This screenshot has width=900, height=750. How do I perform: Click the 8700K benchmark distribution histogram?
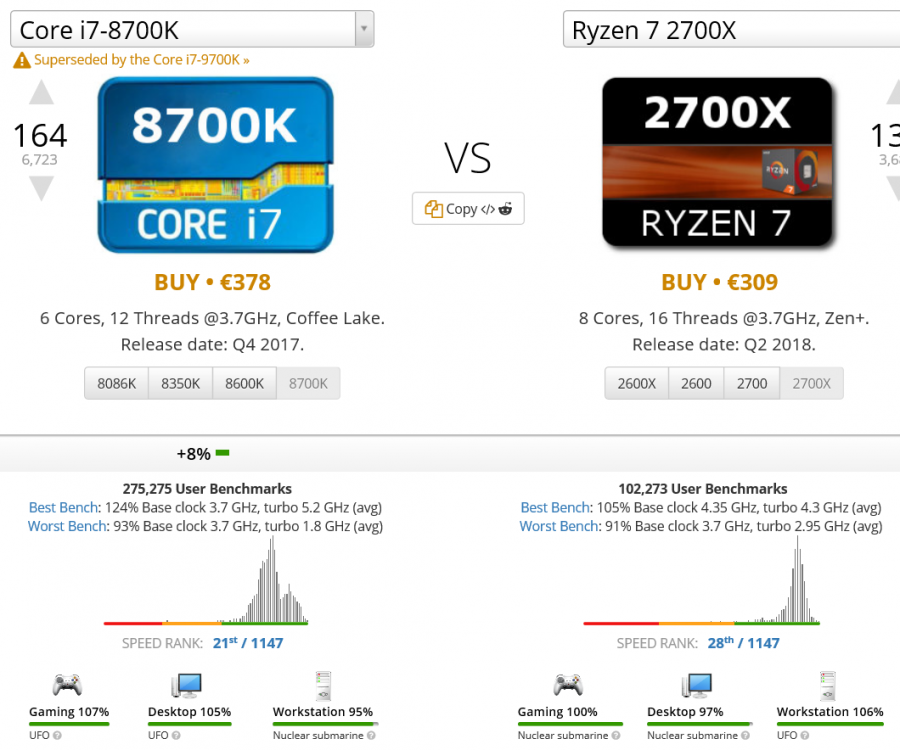coord(206,580)
